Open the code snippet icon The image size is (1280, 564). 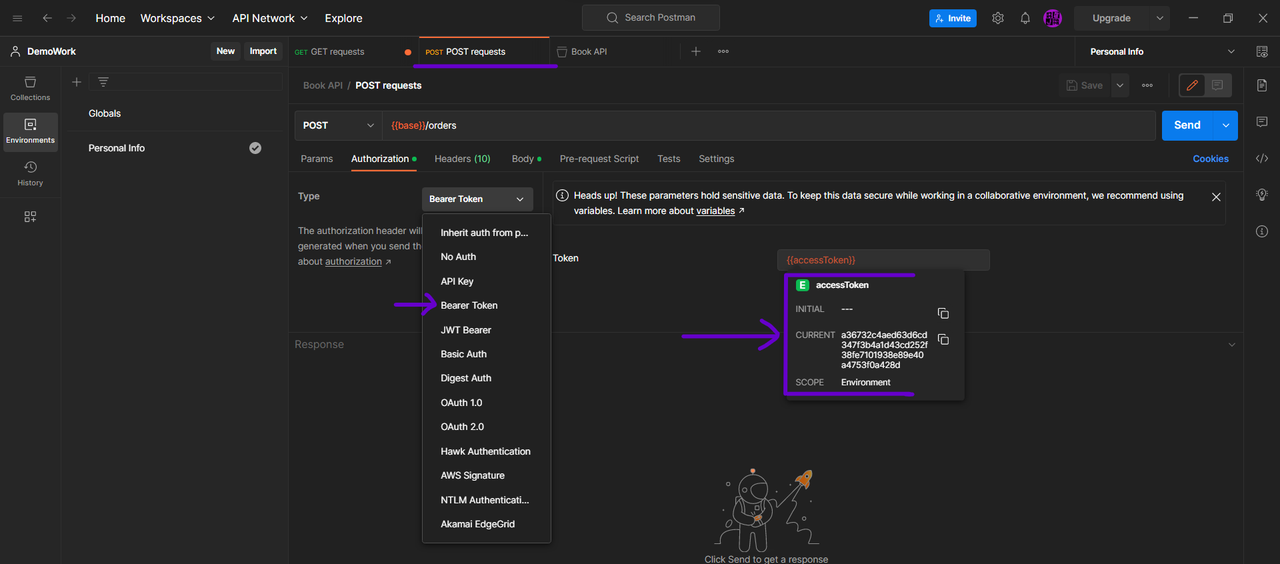(1262, 158)
